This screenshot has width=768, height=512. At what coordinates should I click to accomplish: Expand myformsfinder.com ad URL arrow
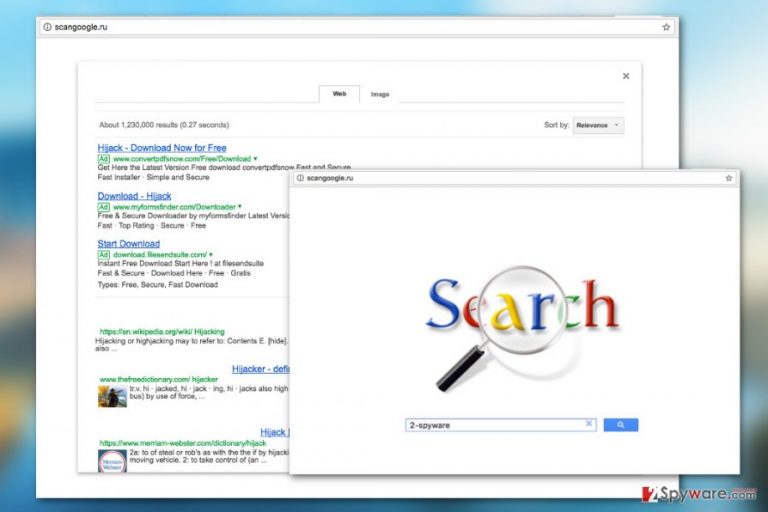click(x=240, y=207)
